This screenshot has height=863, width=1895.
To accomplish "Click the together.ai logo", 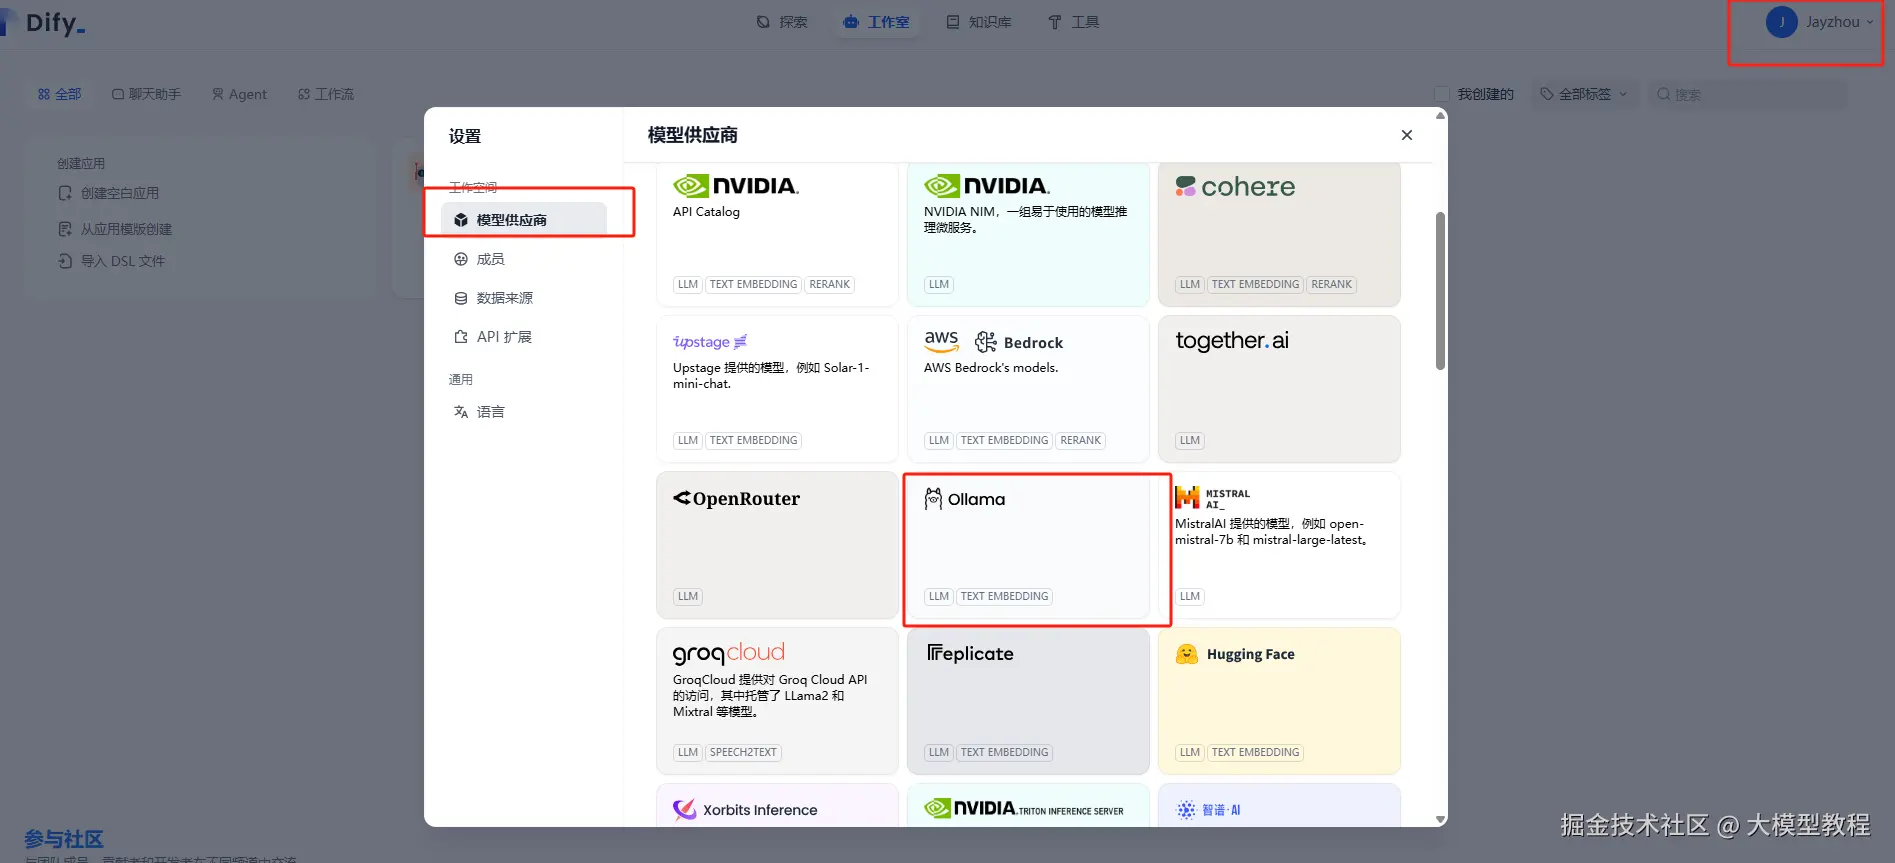I will [x=1232, y=341].
